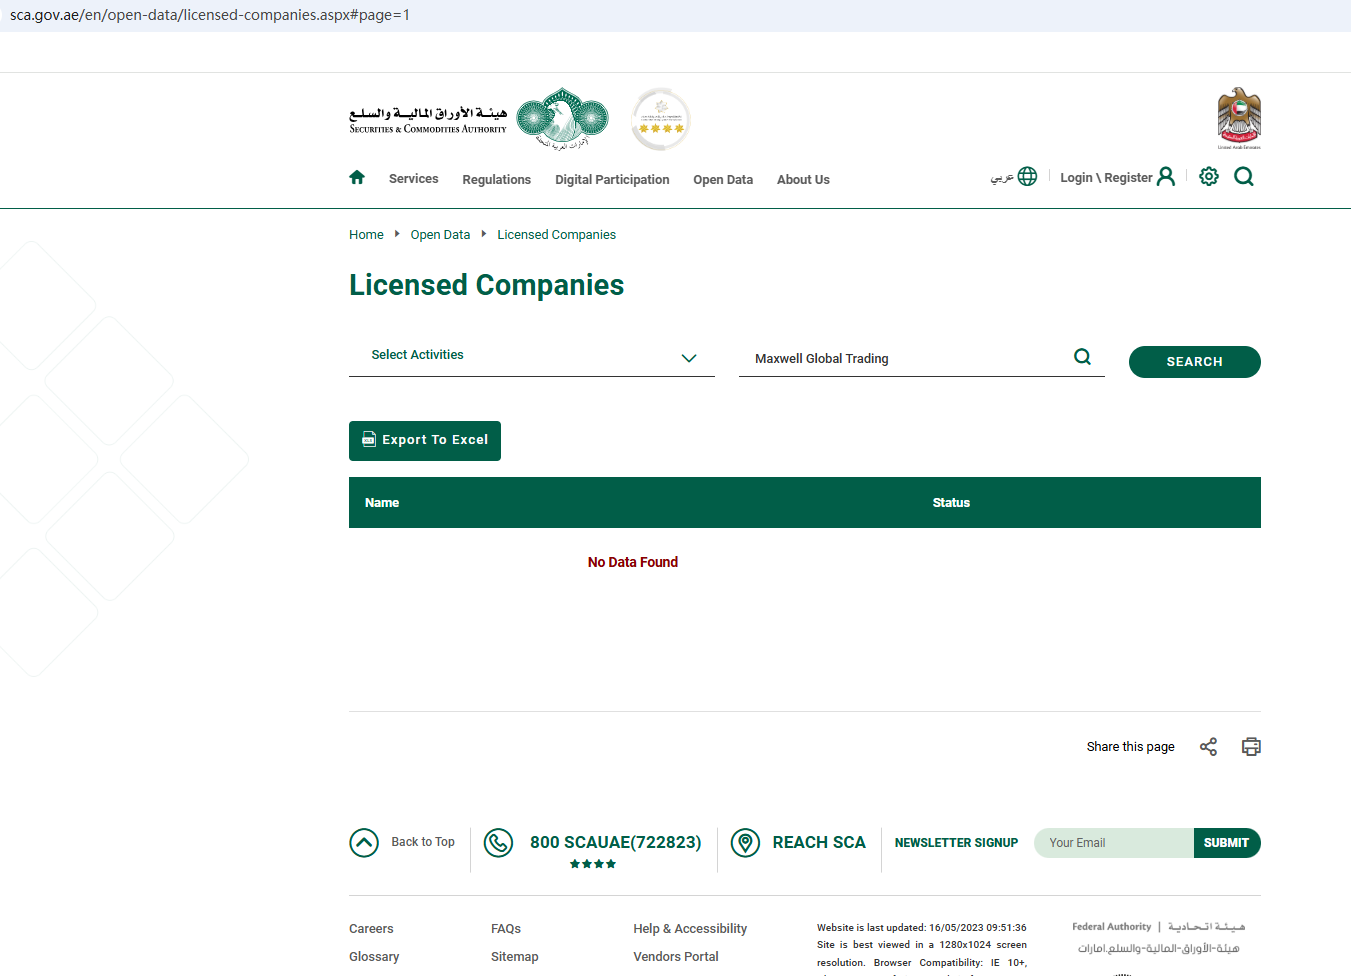Click the Licensed Companies page heading
Screen dimensions: 1351x976
point(486,285)
